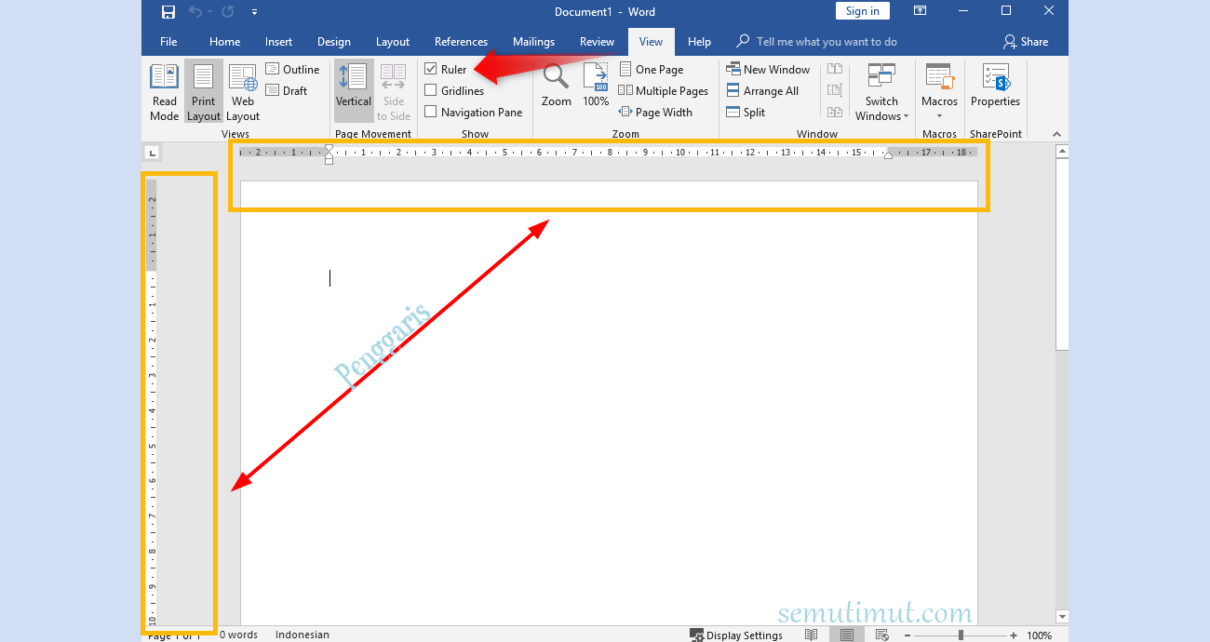Enable the Navigation Pane checkbox
This screenshot has width=1210, height=642.
430,112
